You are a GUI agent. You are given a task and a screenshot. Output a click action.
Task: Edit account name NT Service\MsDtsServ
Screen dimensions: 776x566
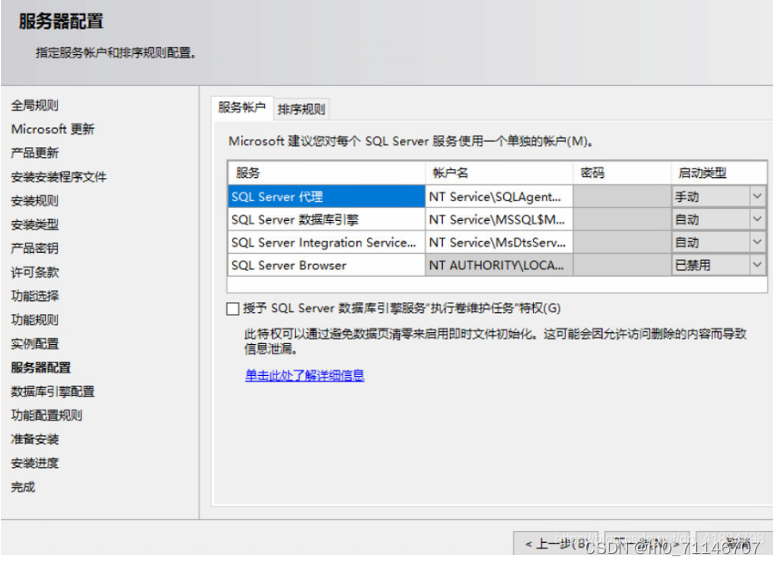click(x=499, y=242)
